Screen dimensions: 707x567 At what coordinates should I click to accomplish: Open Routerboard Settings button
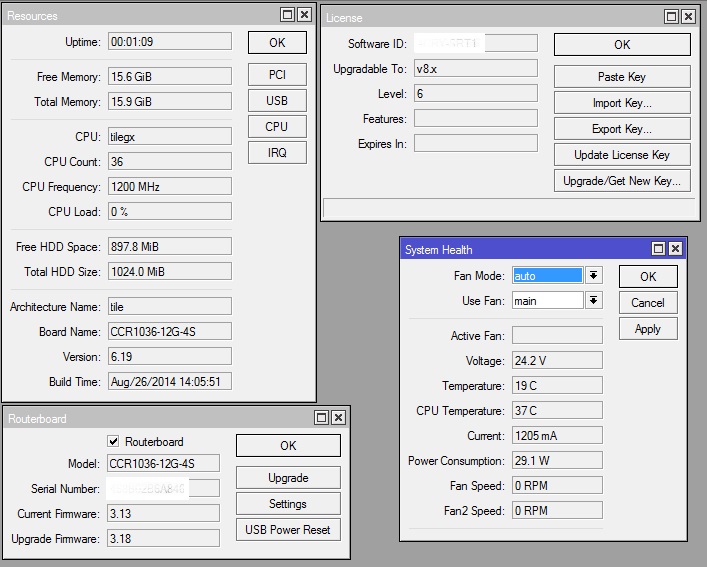click(x=288, y=504)
